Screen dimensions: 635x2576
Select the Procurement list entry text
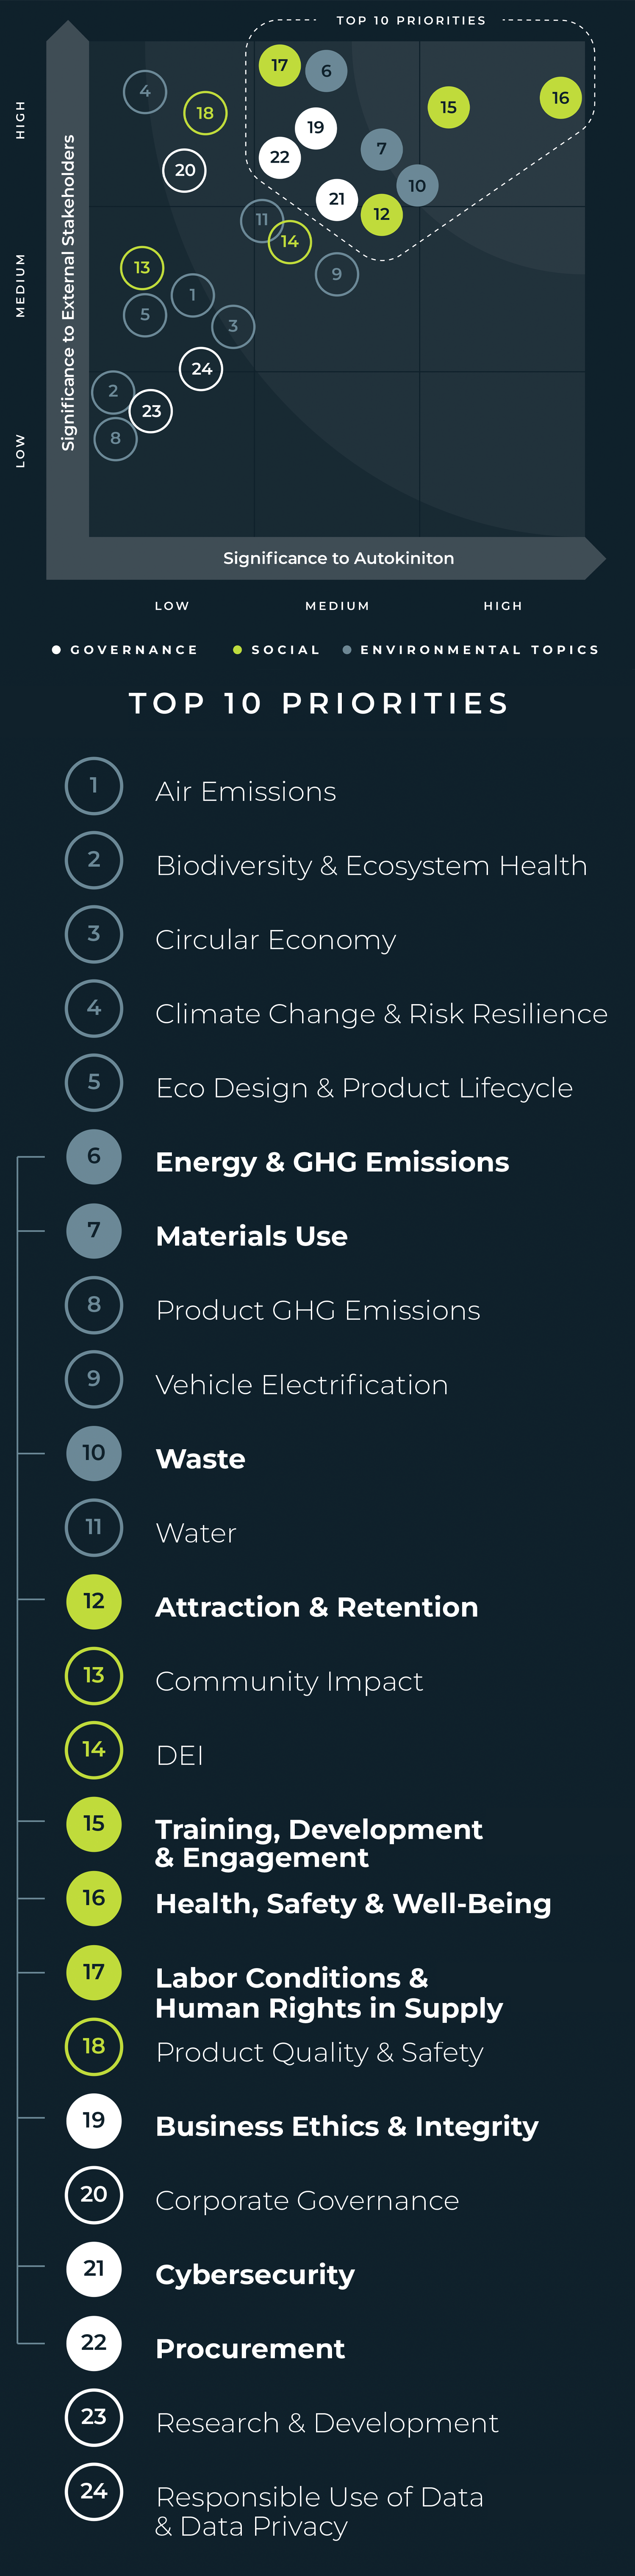[x=250, y=2348]
